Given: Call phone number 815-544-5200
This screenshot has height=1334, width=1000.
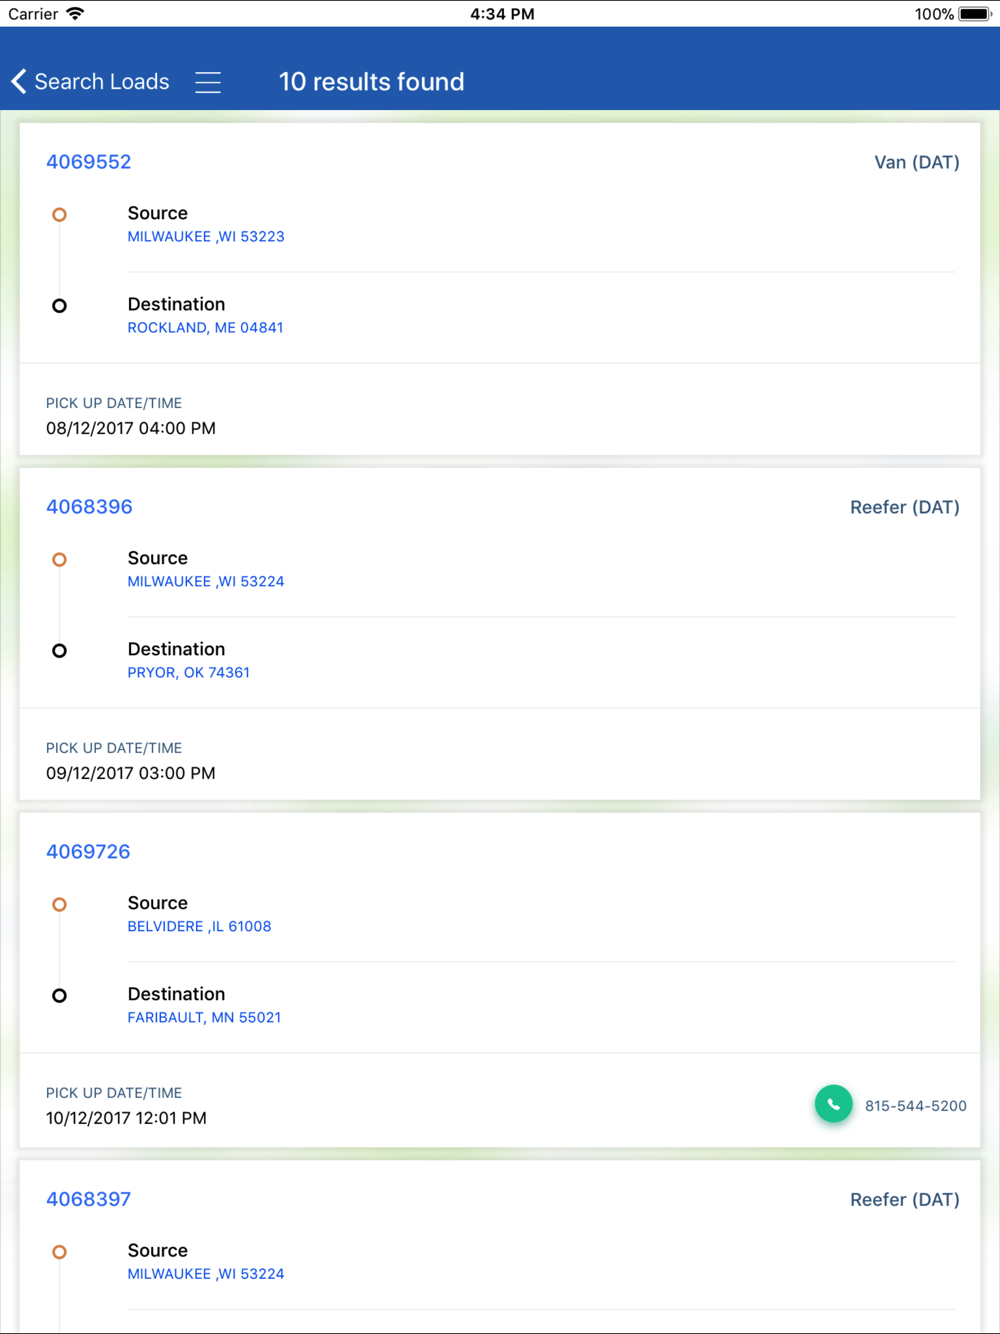Looking at the screenshot, I should click(916, 1106).
